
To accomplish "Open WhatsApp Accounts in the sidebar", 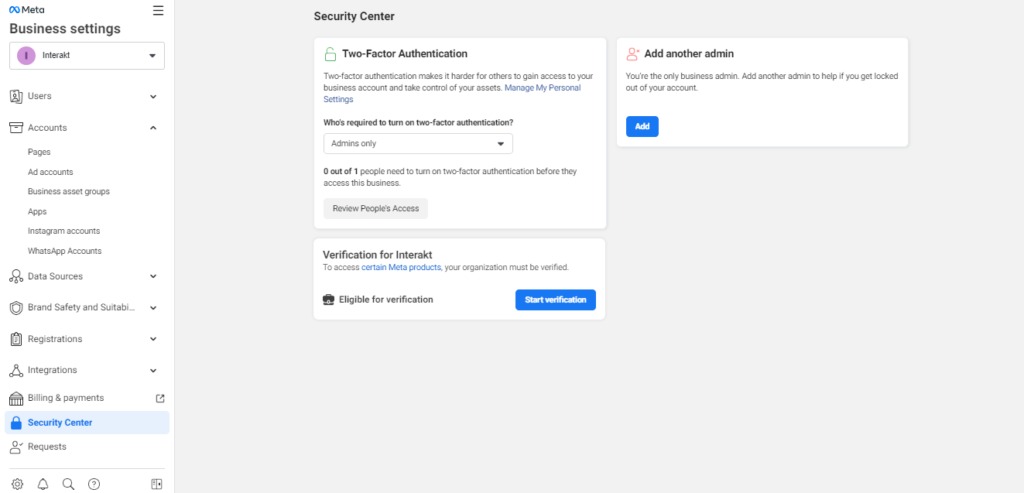I will (x=65, y=251).
